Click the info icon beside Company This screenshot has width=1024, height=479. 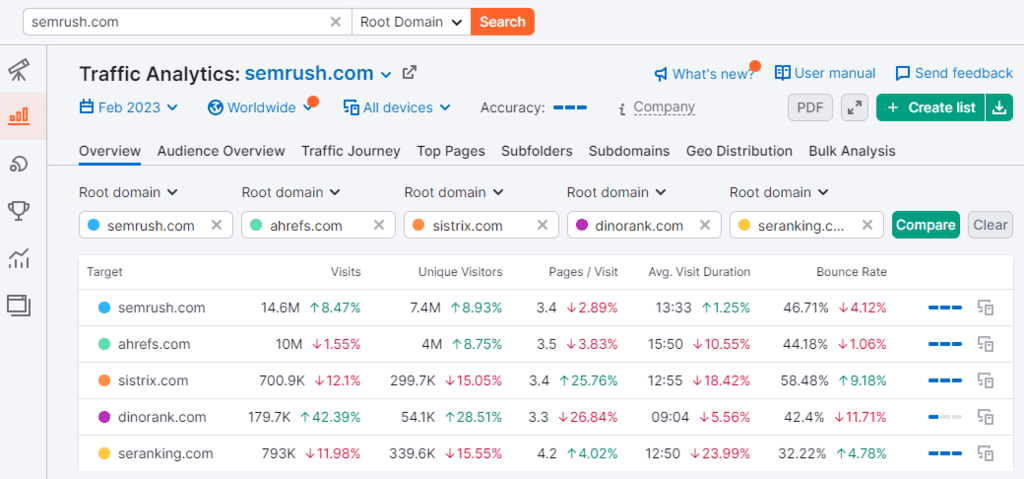[x=622, y=108]
